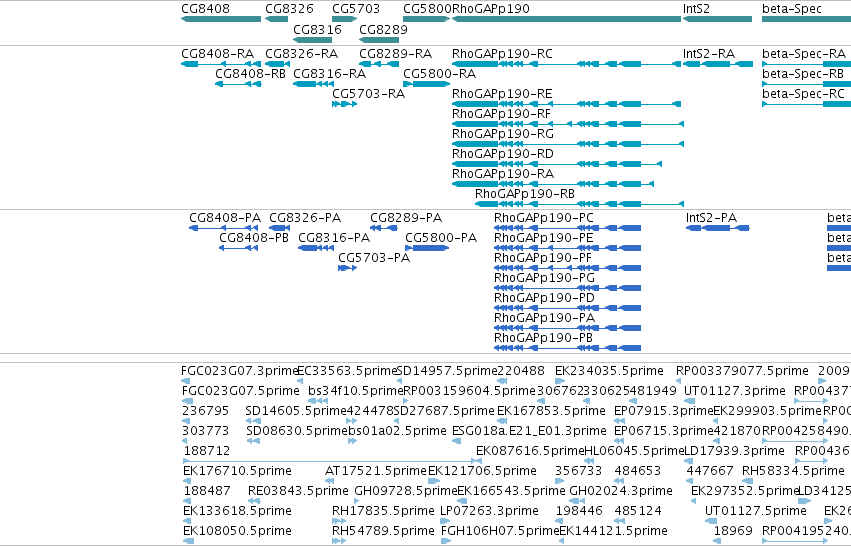Viewport: 851px width, 546px height.
Task: Click EST UT01127.5prime
Action: point(711,520)
